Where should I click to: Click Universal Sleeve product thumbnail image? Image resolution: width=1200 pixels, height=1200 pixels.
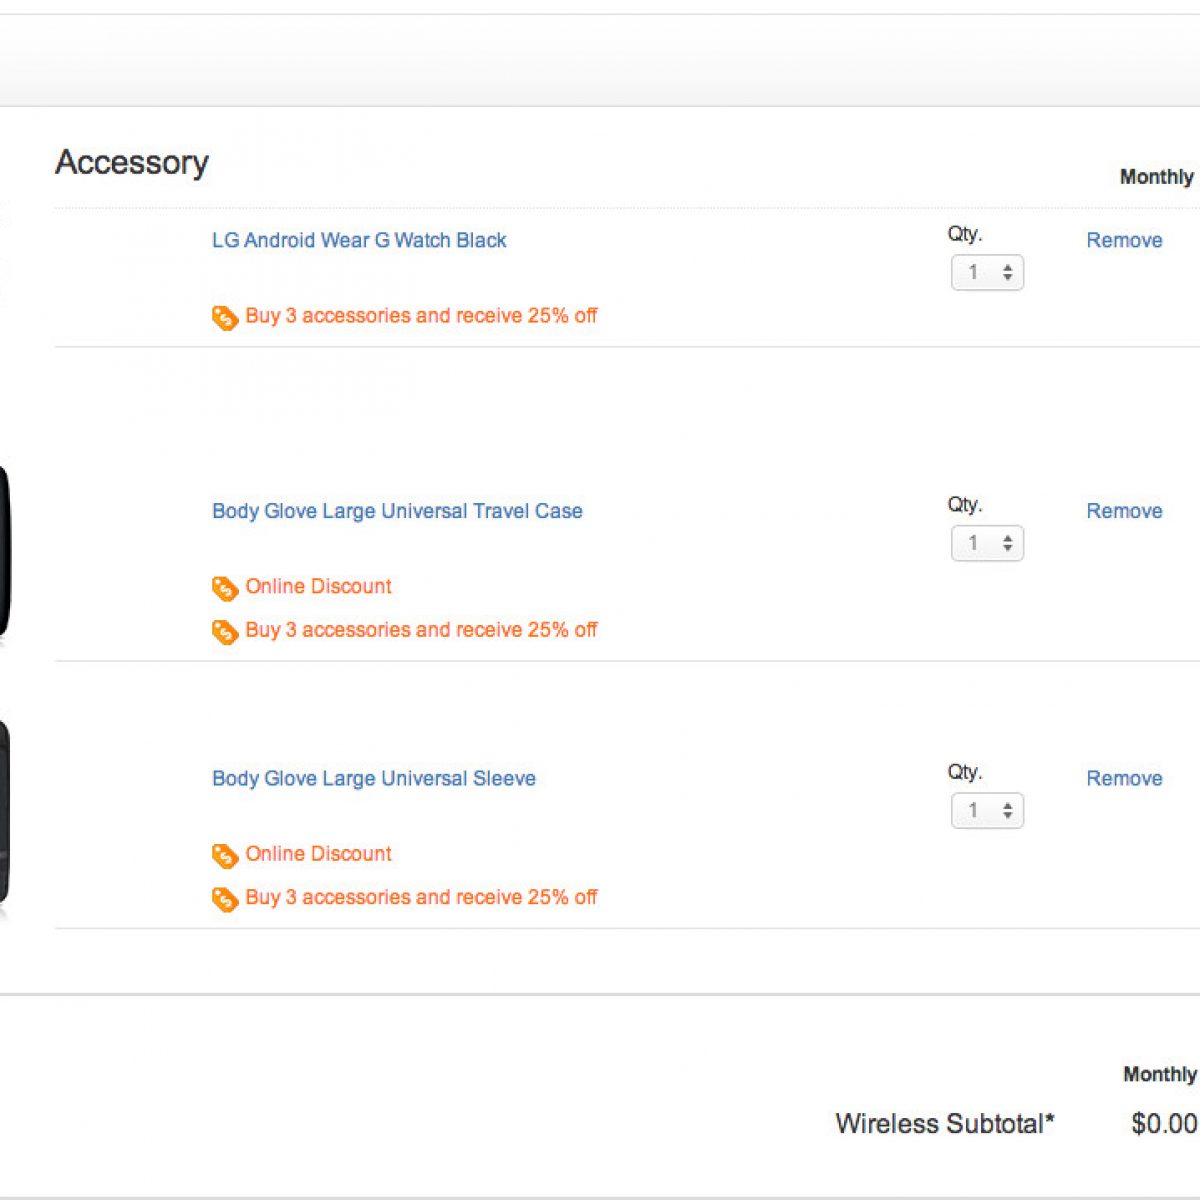click(5, 812)
